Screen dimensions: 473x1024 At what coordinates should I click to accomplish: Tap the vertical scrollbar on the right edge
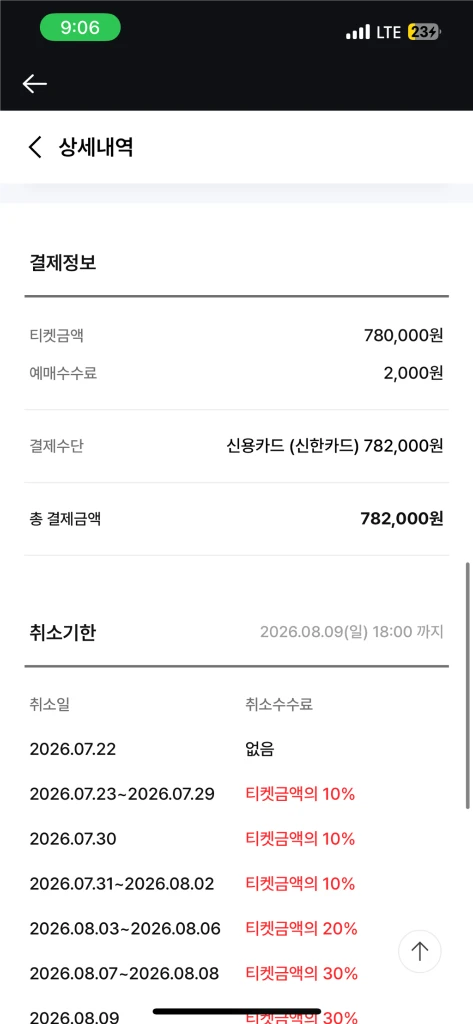[x=467, y=686]
